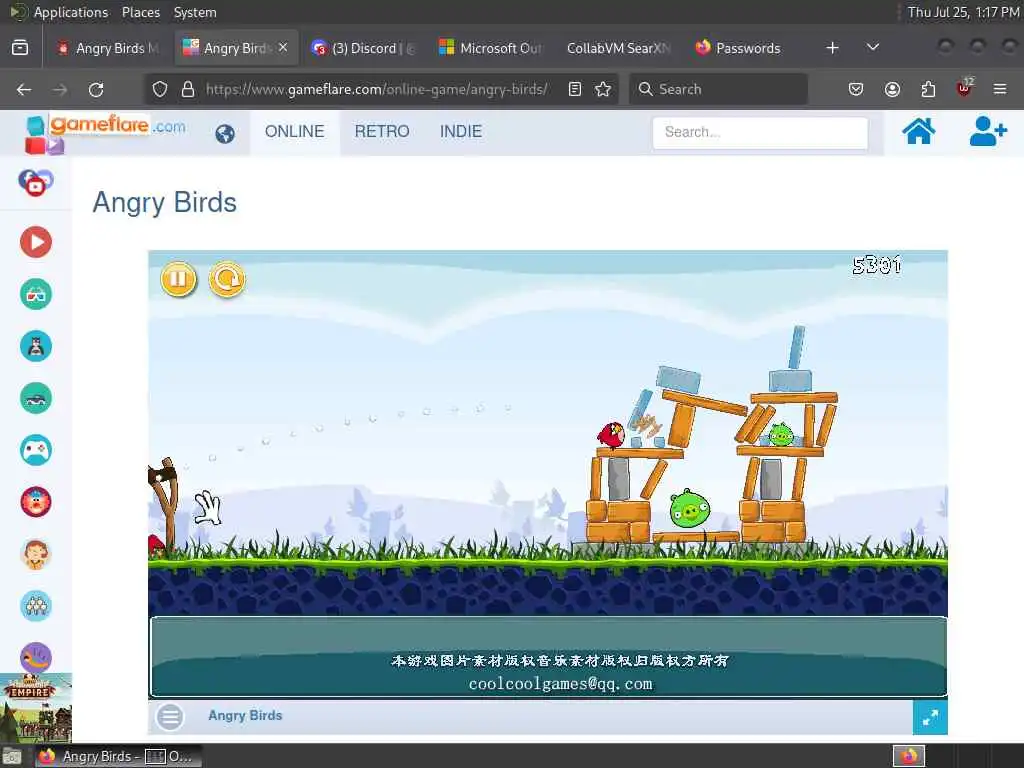This screenshot has width=1024, height=768.
Task: Click the Angry Birds taskbar window button
Action: [118, 756]
